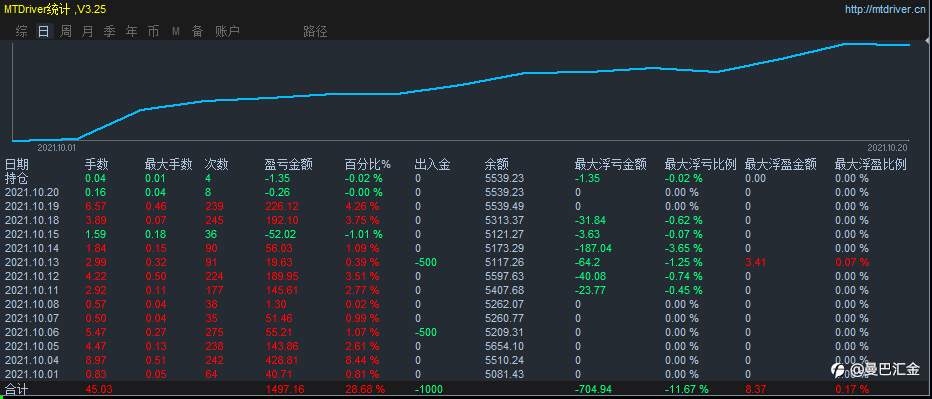Click the 最大浮亏金额 column header
This screenshot has height=399, width=932.
(610, 165)
